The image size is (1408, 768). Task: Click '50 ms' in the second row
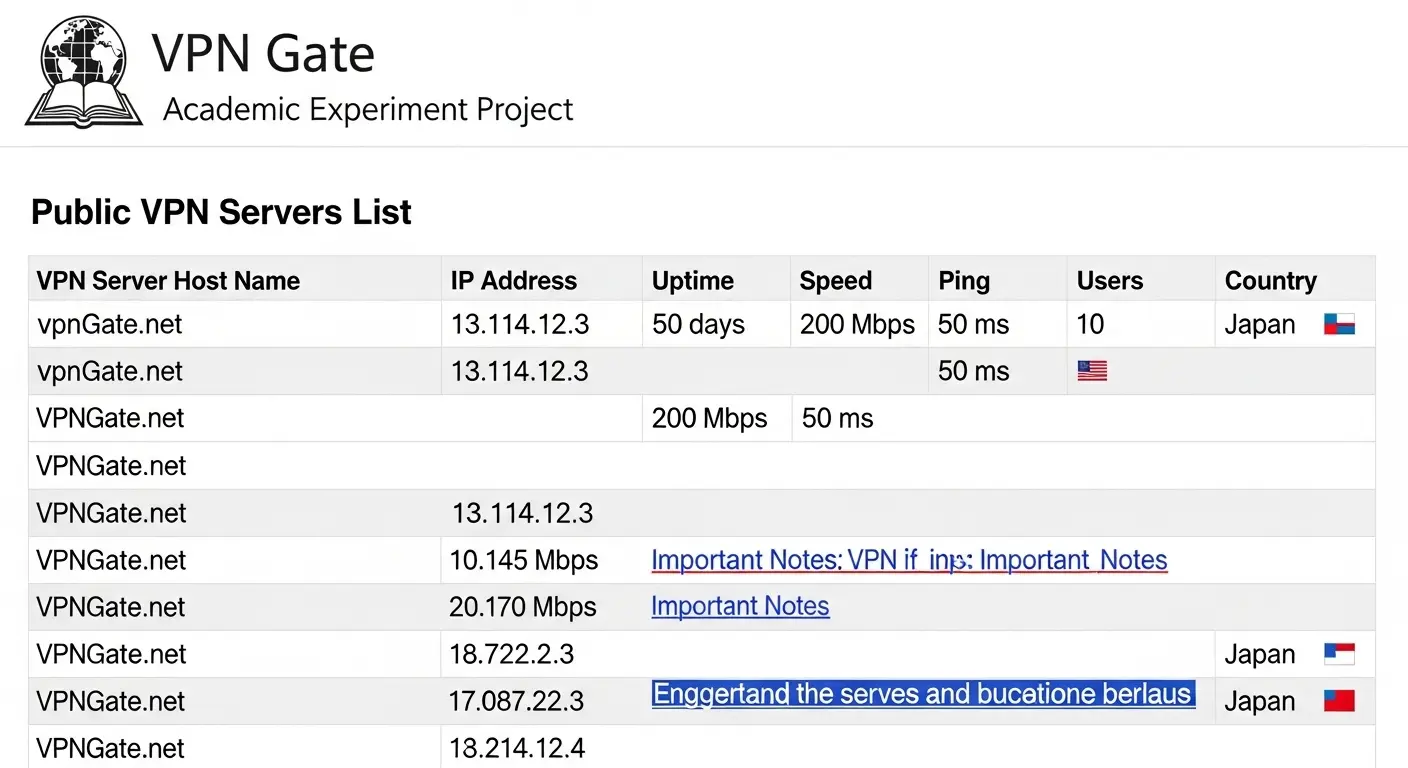974,372
